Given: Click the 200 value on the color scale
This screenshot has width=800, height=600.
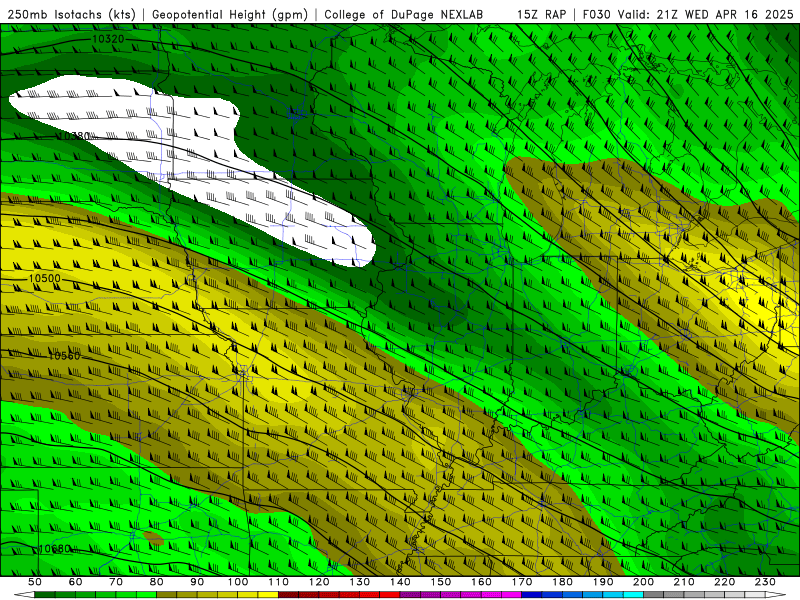Looking at the screenshot, I should tap(644, 582).
